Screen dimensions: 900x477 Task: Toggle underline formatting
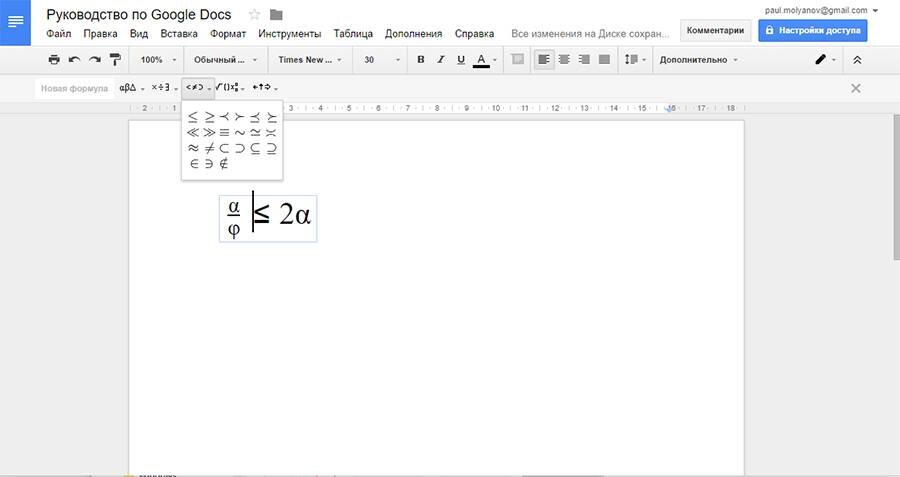pyautogui.click(x=461, y=59)
